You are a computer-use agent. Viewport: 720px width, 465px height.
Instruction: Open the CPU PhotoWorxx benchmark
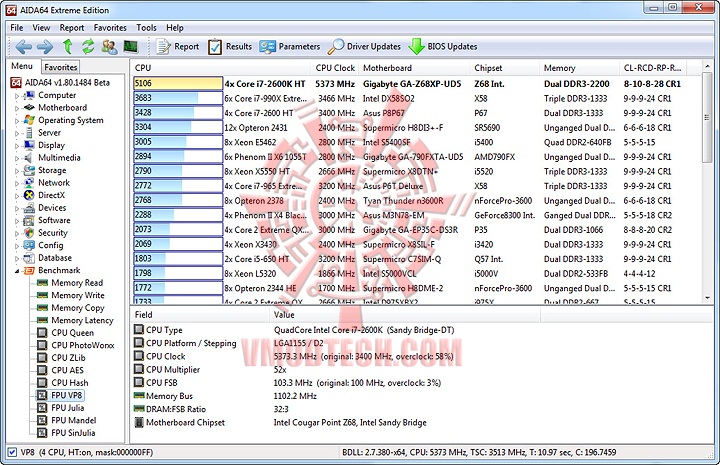click(x=83, y=345)
